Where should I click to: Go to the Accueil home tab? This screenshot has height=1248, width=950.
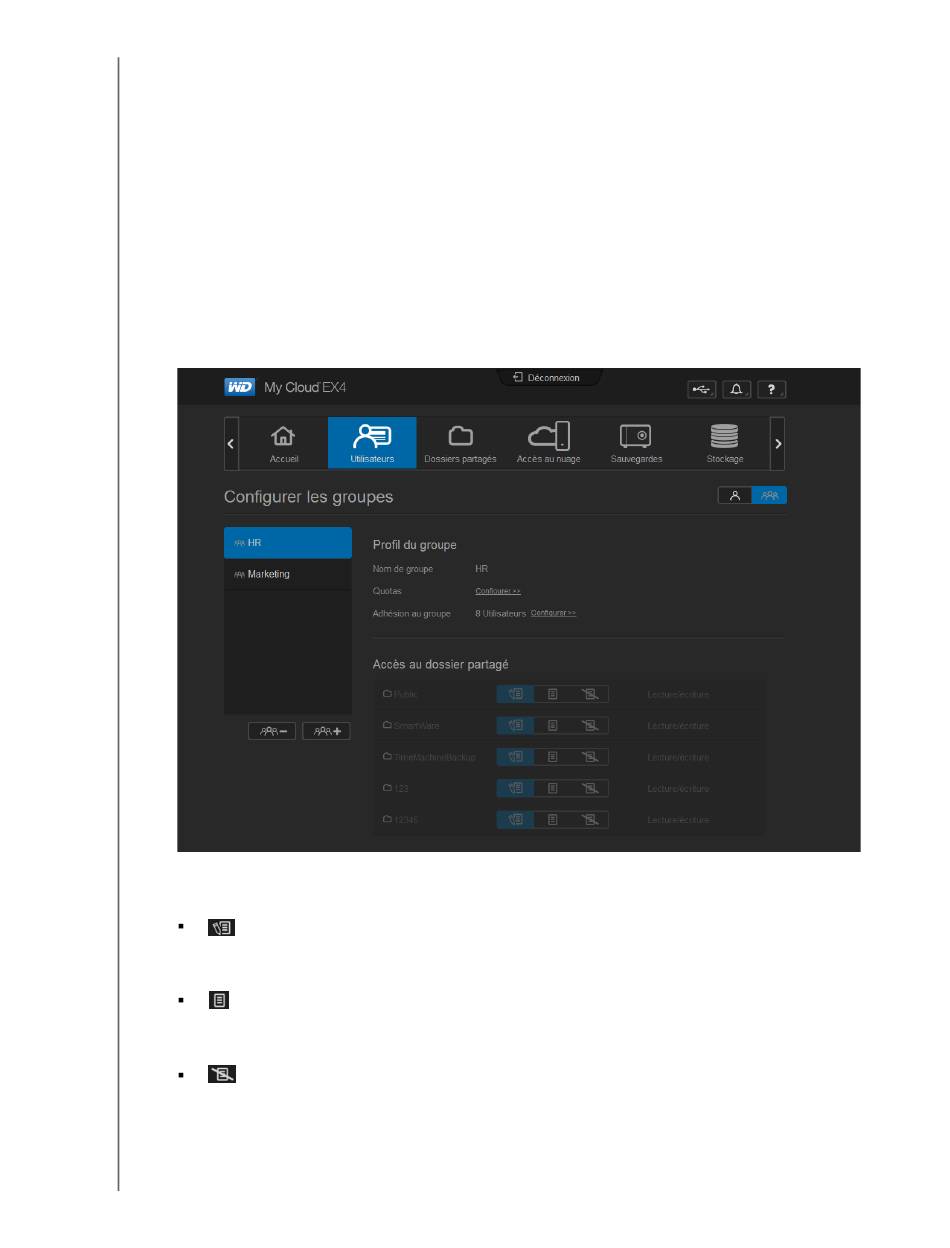(284, 443)
